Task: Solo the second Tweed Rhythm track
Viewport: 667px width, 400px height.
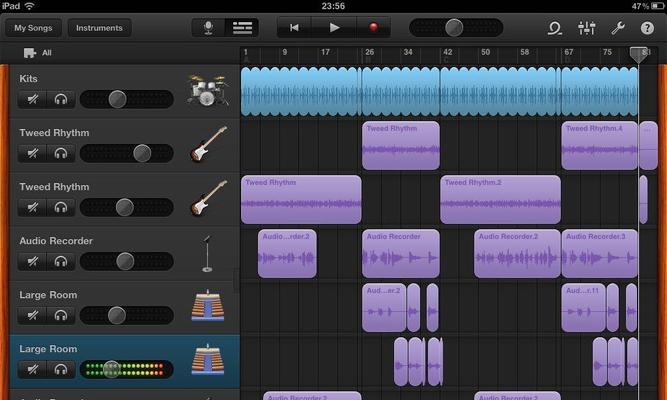Action: click(61, 208)
